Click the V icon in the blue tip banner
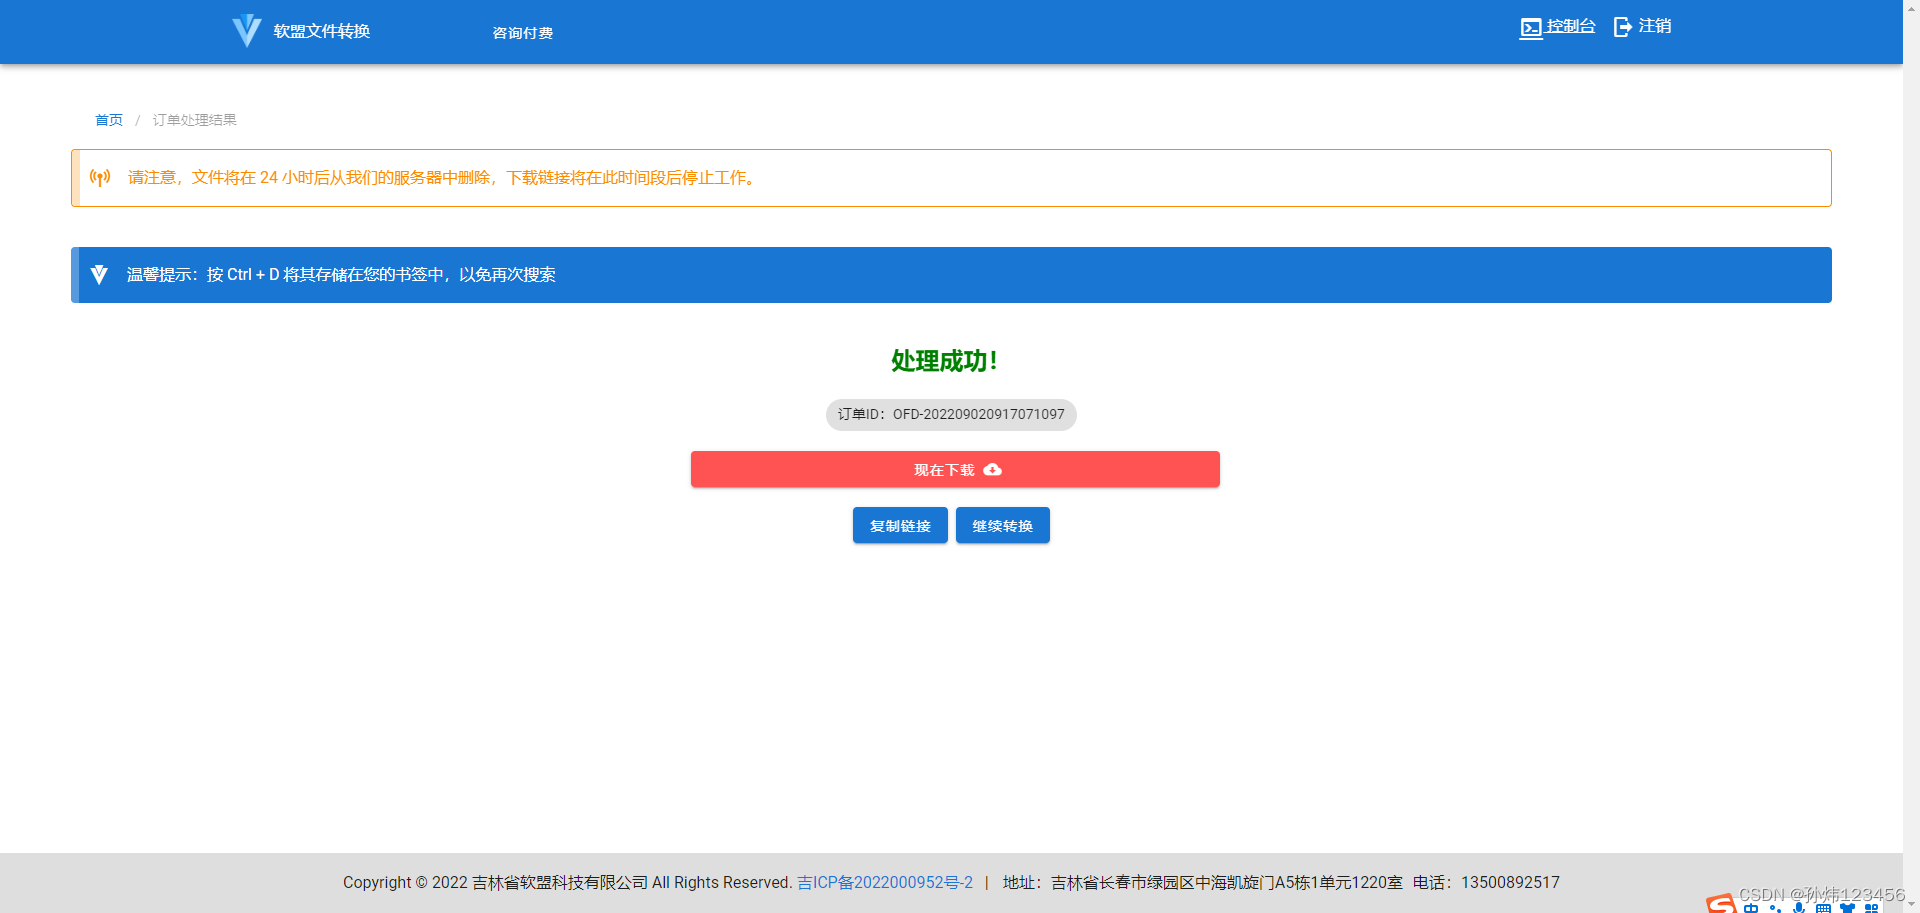 pos(99,274)
